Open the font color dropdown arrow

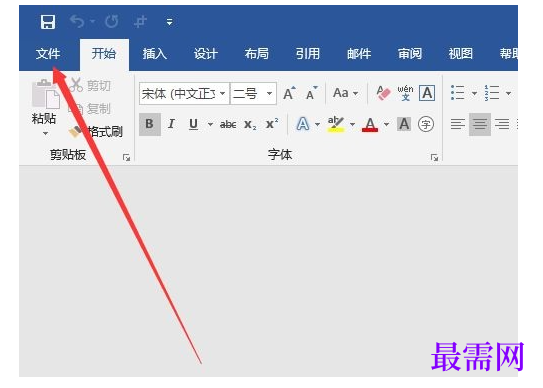pos(386,124)
